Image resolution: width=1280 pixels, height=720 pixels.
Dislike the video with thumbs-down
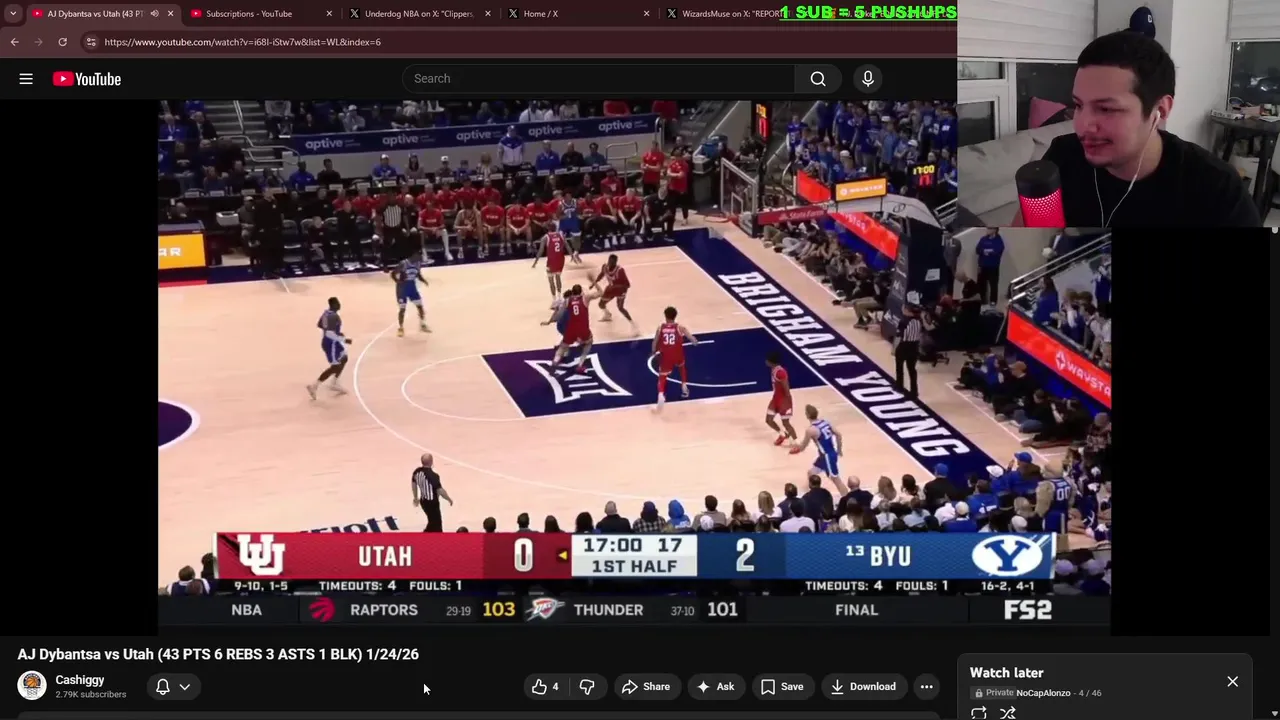(587, 687)
